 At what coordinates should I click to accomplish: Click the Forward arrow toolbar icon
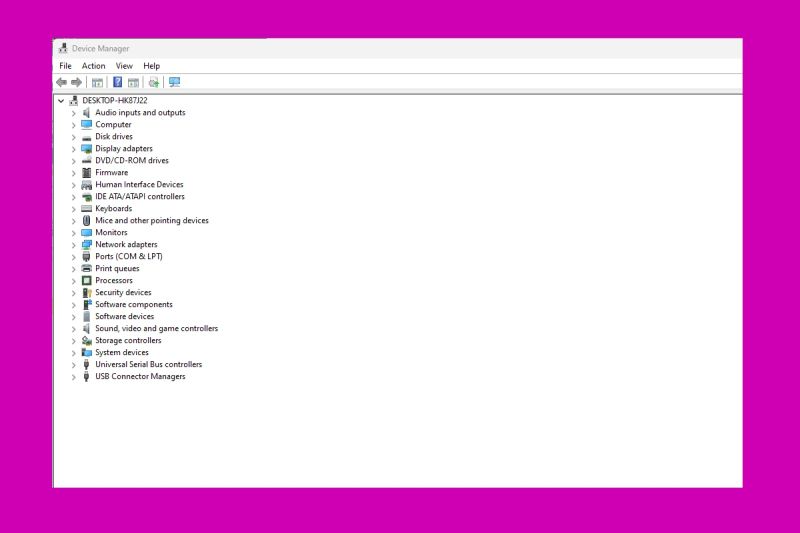pos(77,82)
